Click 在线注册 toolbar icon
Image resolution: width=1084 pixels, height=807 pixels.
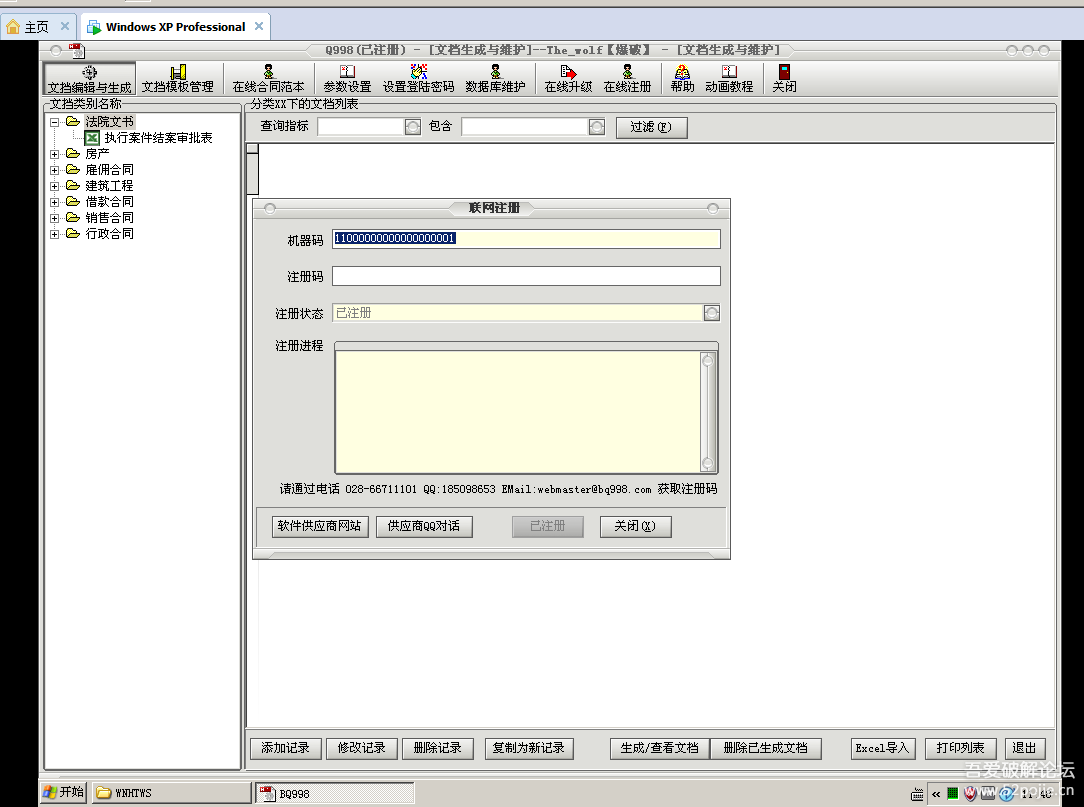click(627, 79)
